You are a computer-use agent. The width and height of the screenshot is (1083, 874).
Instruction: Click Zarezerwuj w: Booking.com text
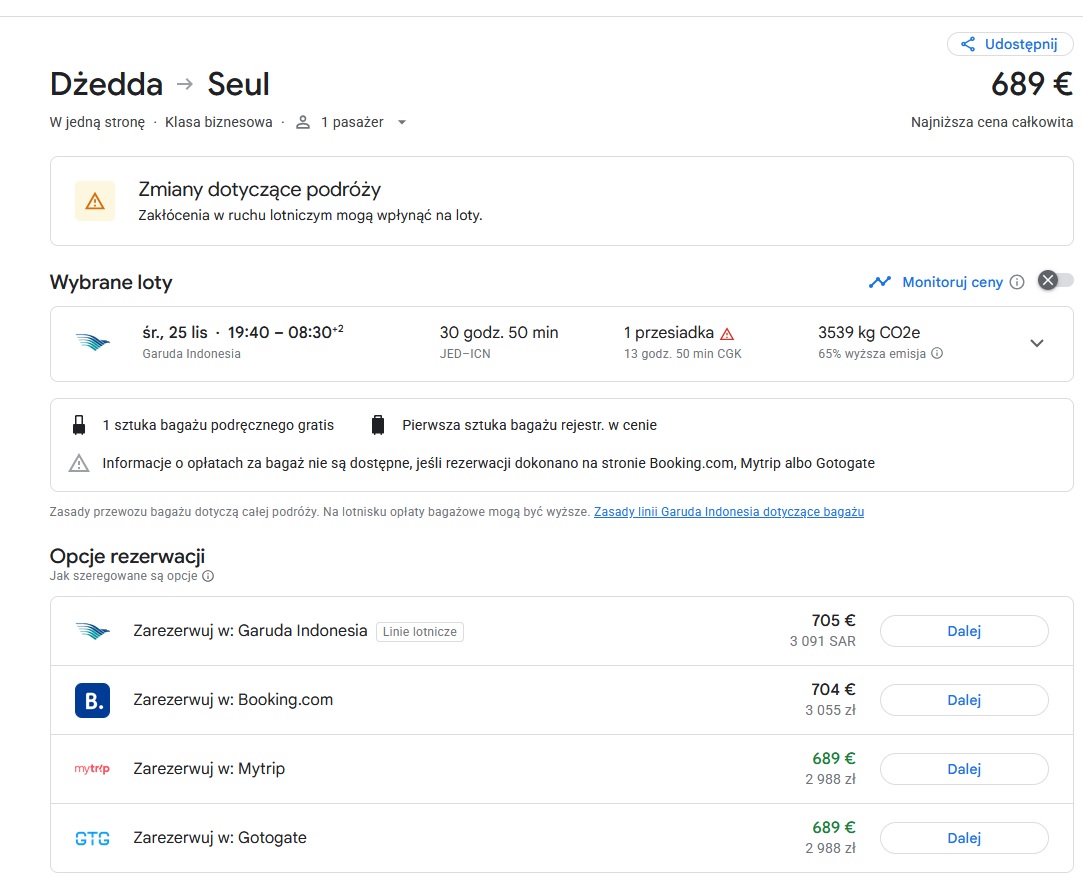[x=233, y=700]
